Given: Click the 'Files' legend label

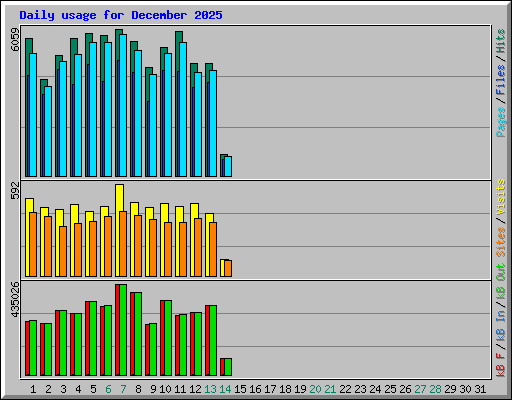Looking at the screenshot, I should click(501, 80).
